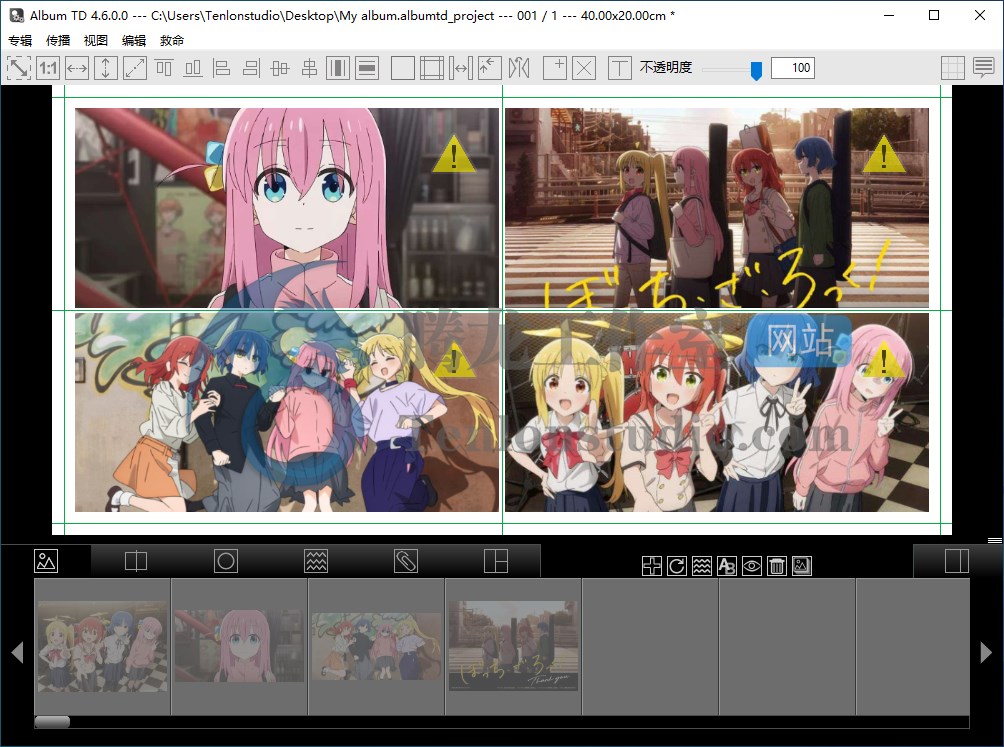
Task: Select the four girls posing thumbnail
Action: (102, 647)
